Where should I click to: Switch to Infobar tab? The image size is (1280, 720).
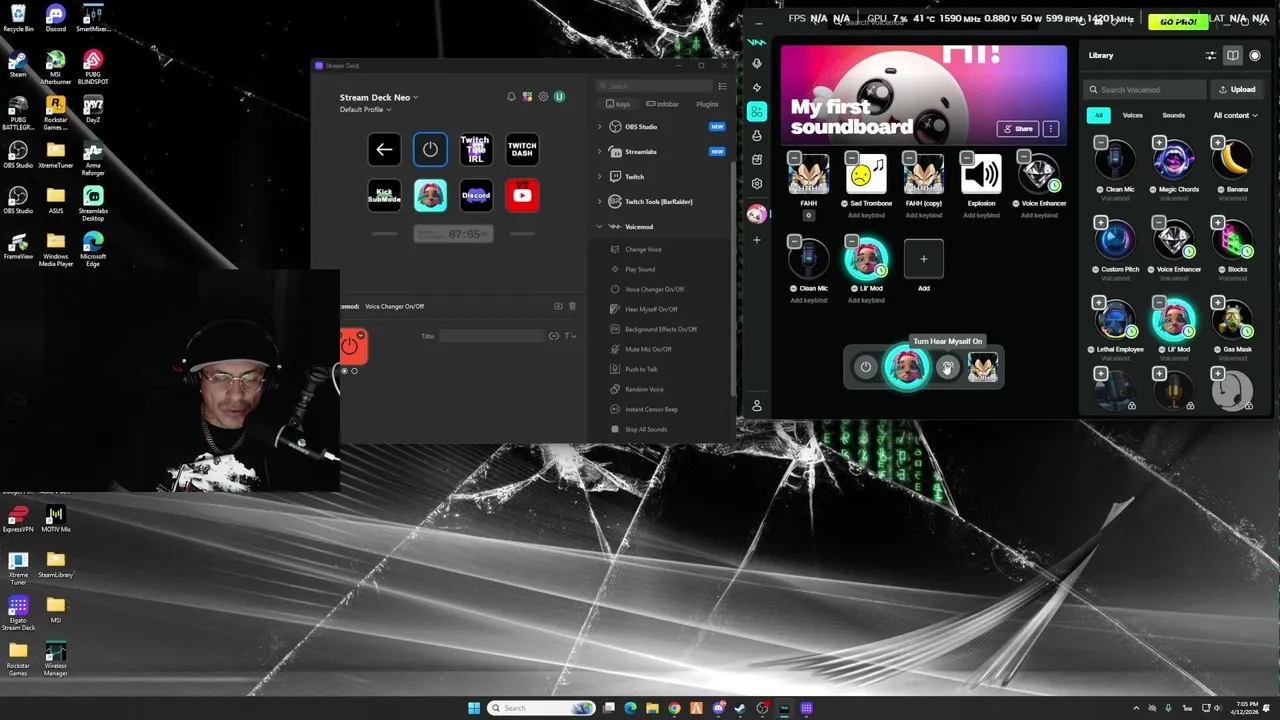pyautogui.click(x=663, y=104)
